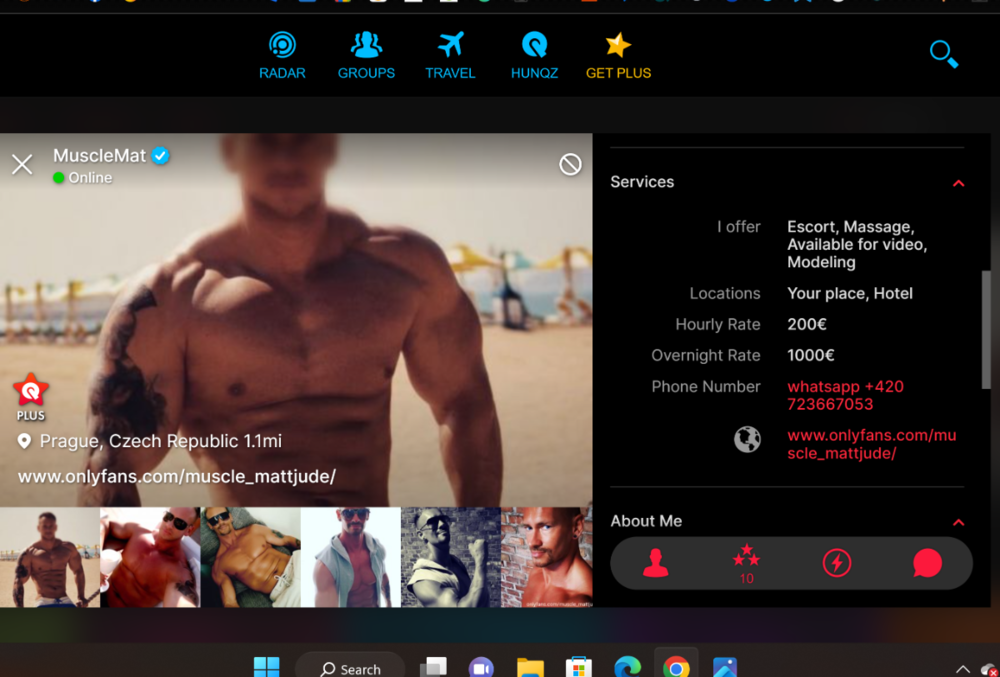Open search with the magnifying glass icon
Screen dimensions: 1000x677
tap(941, 53)
